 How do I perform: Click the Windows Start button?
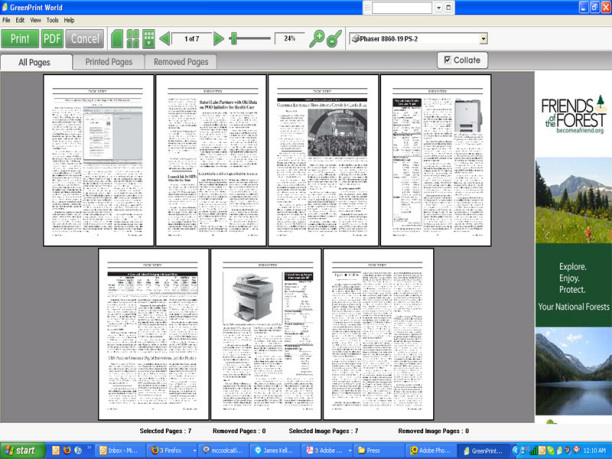coord(20,451)
